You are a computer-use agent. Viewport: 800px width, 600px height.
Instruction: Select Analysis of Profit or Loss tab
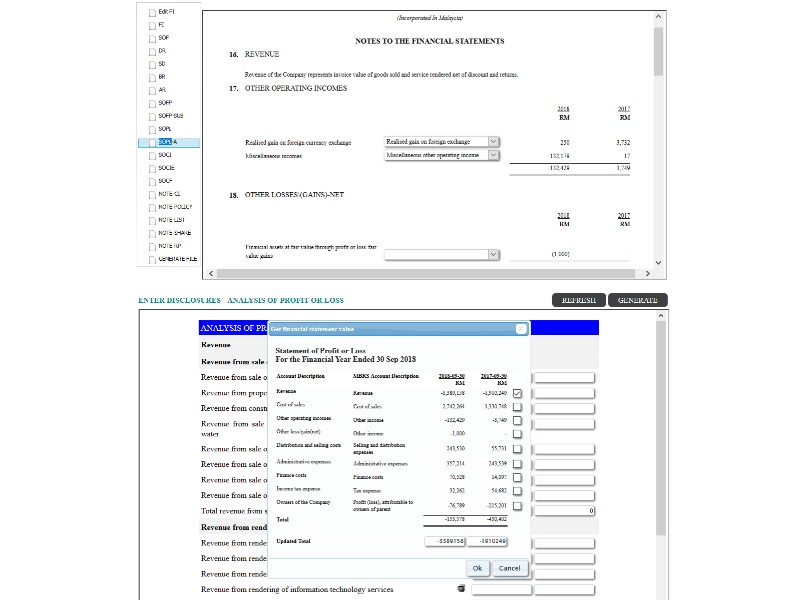pyautogui.click(x=285, y=300)
